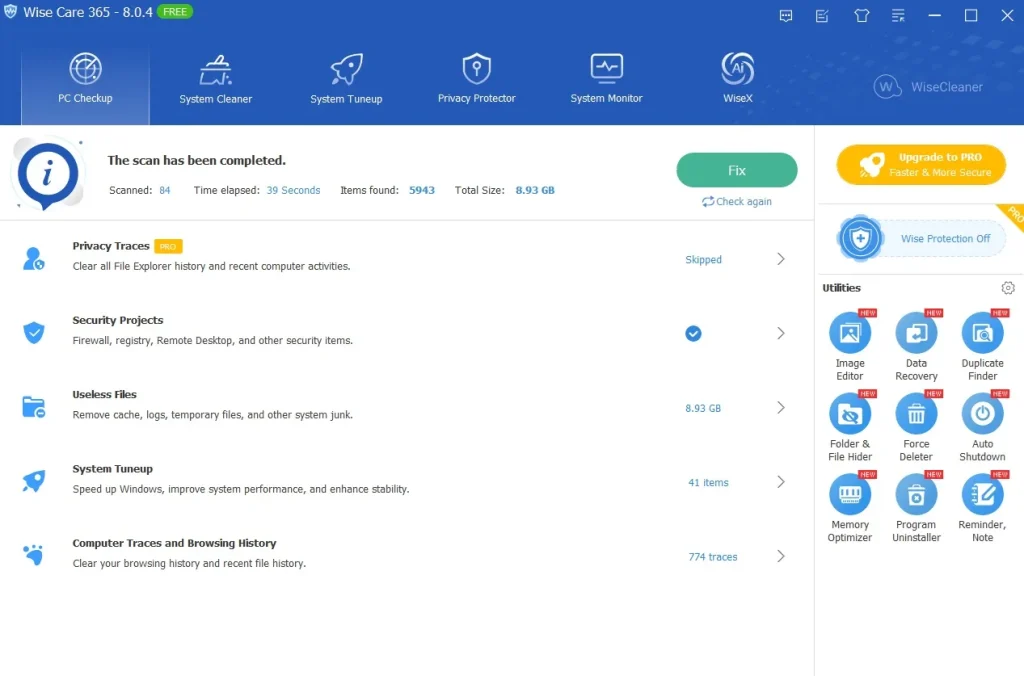The width and height of the screenshot is (1024, 676).
Task: Toggle Wise Protection Off switch
Action: click(x=922, y=238)
